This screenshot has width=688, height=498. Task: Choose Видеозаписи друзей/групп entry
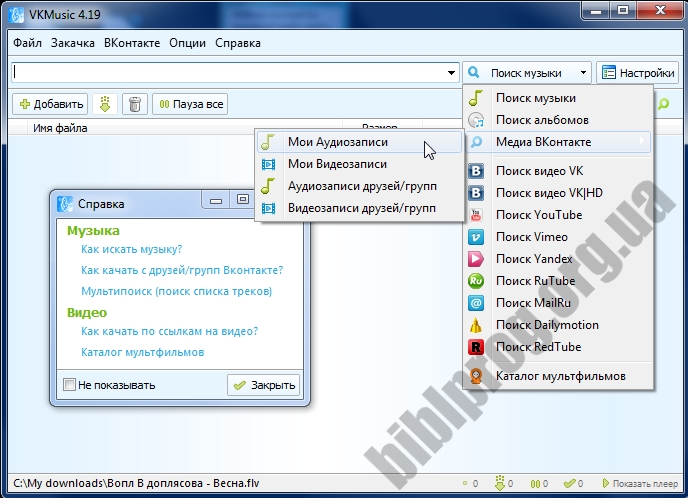point(359,208)
